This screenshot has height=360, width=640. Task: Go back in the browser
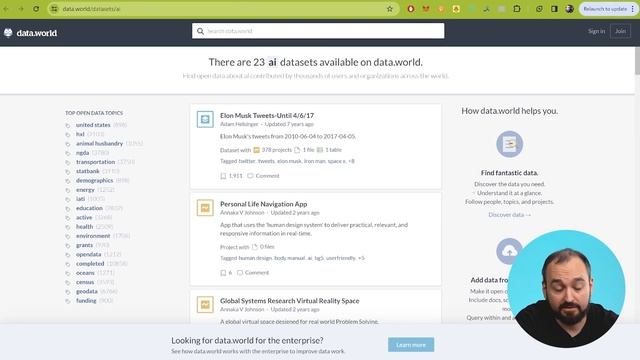pos(6,9)
